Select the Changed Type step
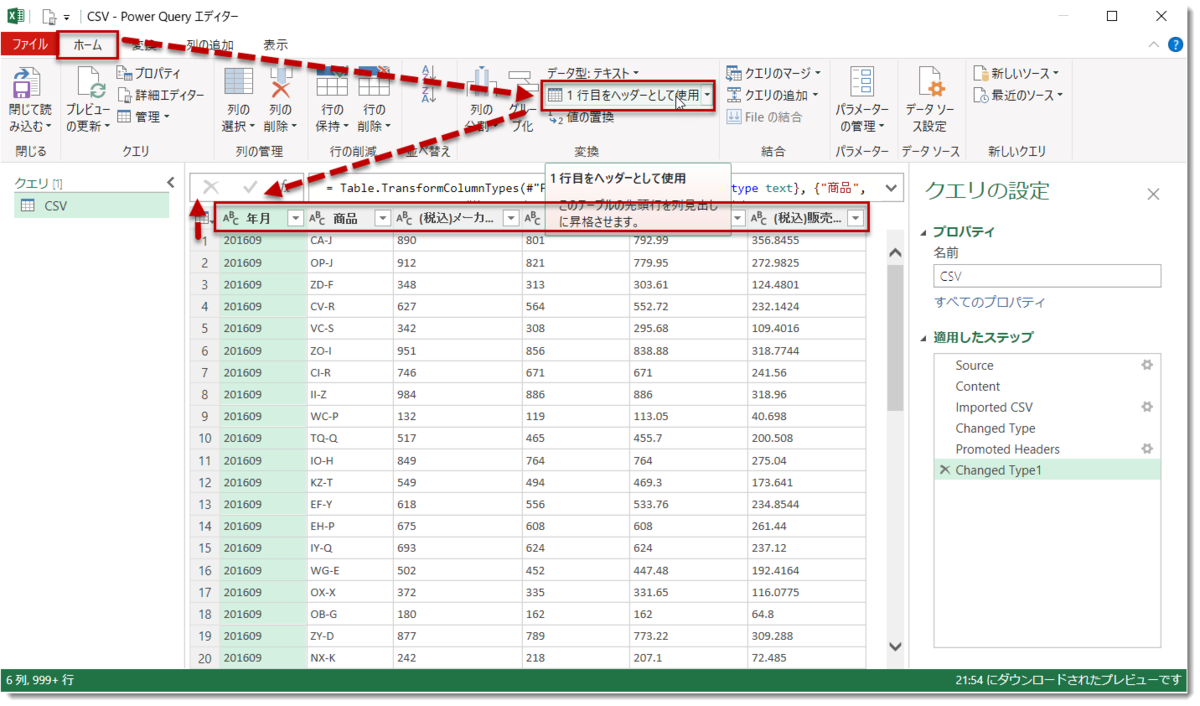Screen dimensions: 1200x706 click(x=1046, y=428)
